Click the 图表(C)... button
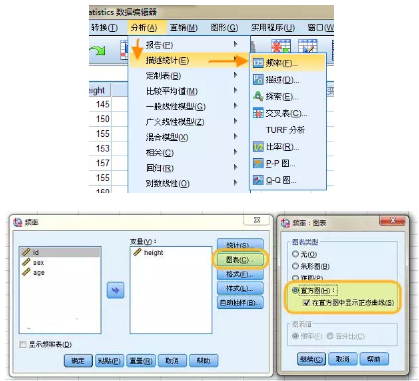Viewport: 419px width, 381px height. [x=240, y=259]
